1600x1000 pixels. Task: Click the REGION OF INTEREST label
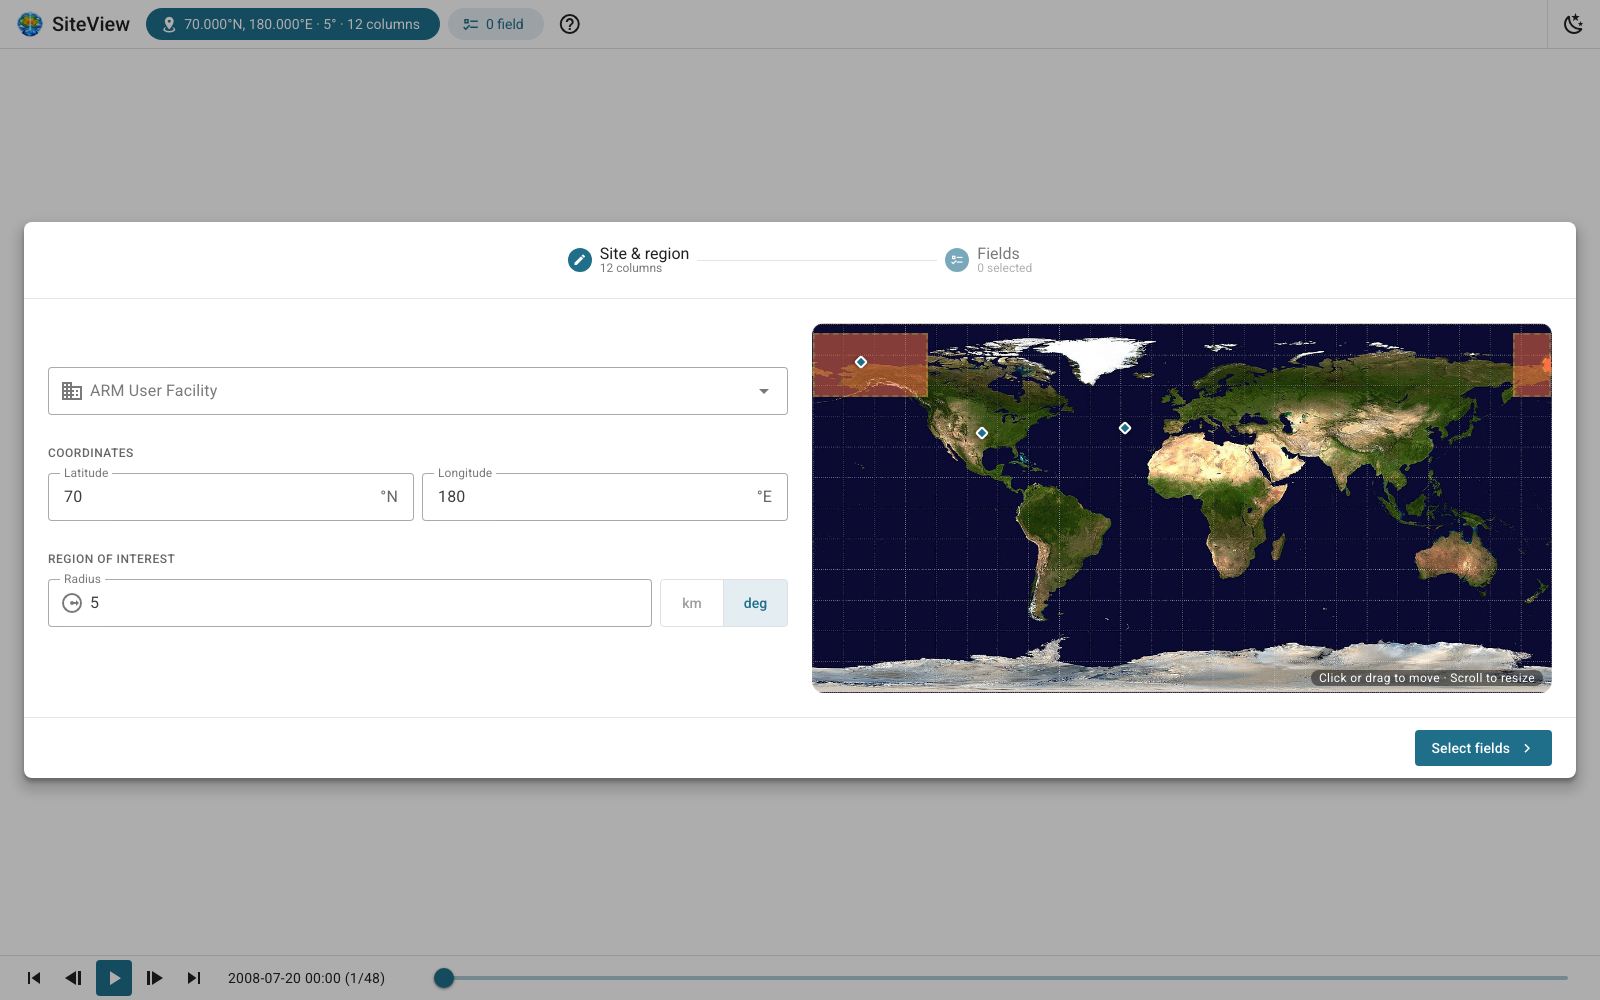click(111, 559)
